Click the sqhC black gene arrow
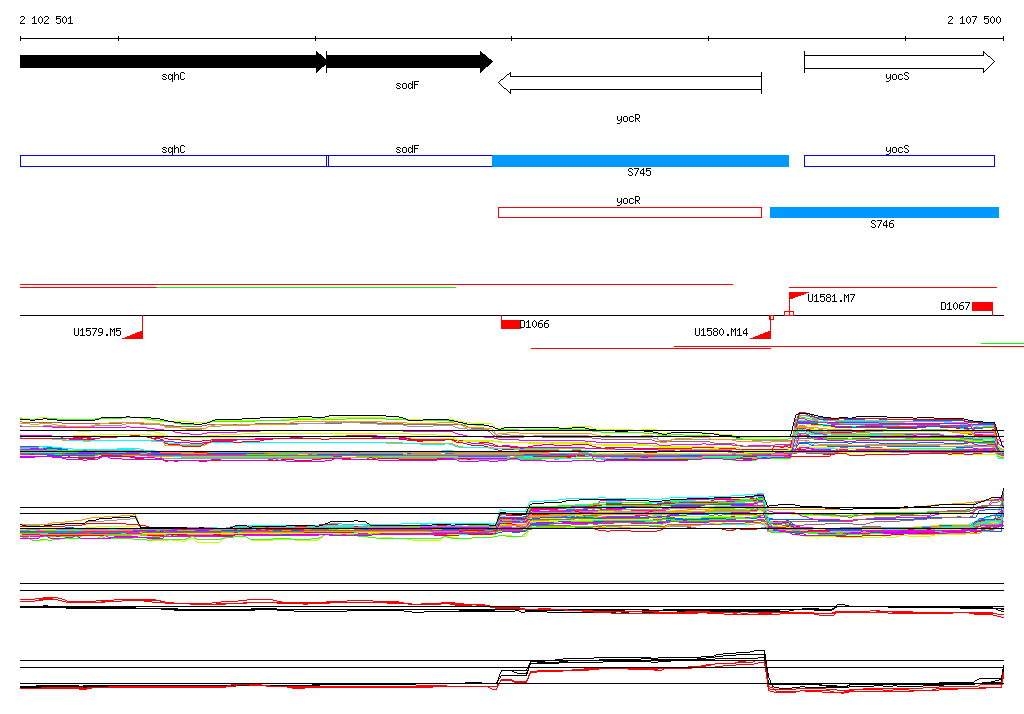1024x714 pixels. pos(173,62)
